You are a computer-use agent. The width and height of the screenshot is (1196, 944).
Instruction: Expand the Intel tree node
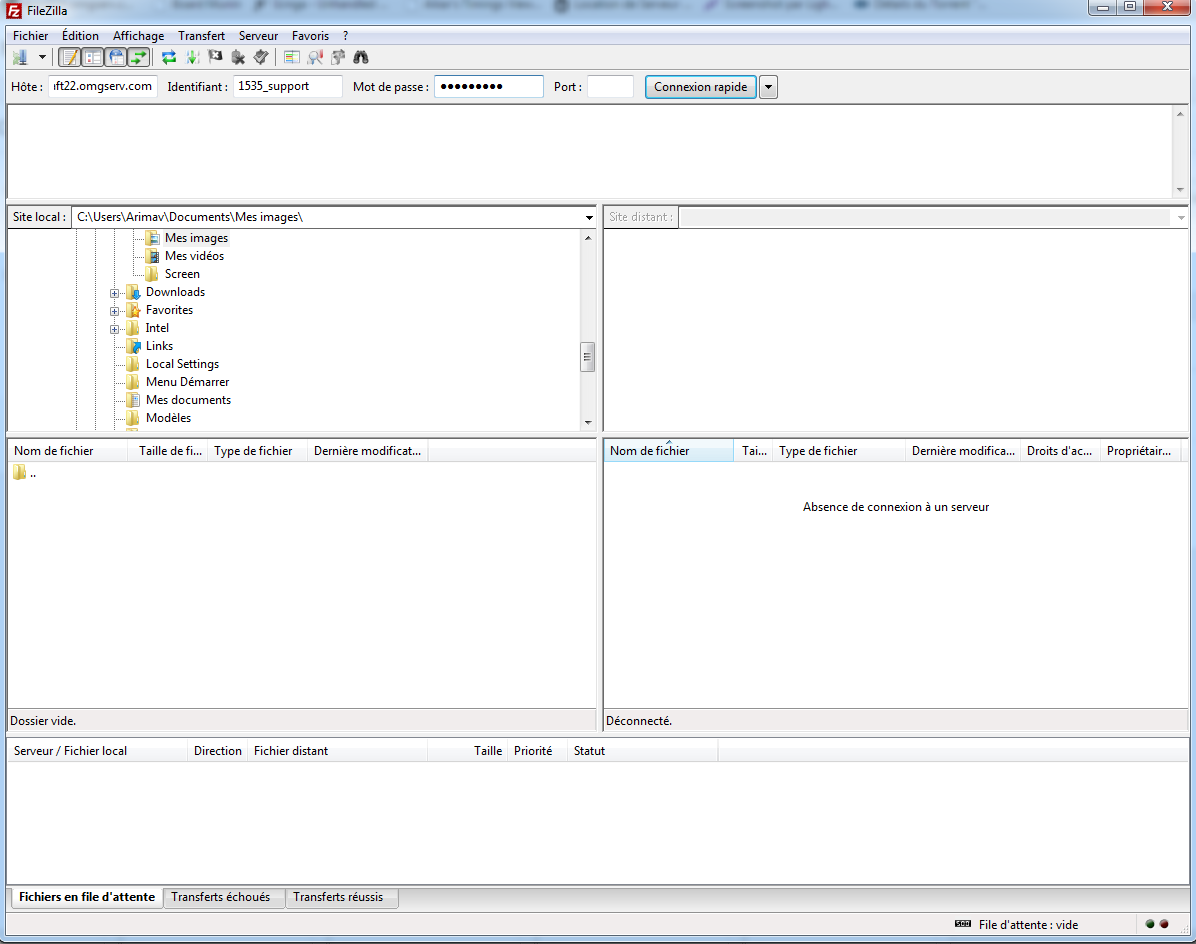[x=114, y=329]
